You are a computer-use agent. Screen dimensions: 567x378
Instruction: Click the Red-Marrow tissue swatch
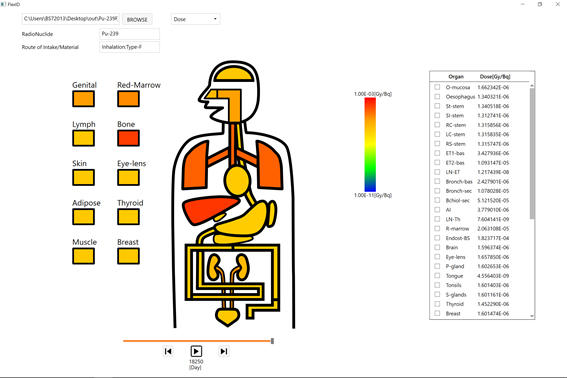point(128,99)
